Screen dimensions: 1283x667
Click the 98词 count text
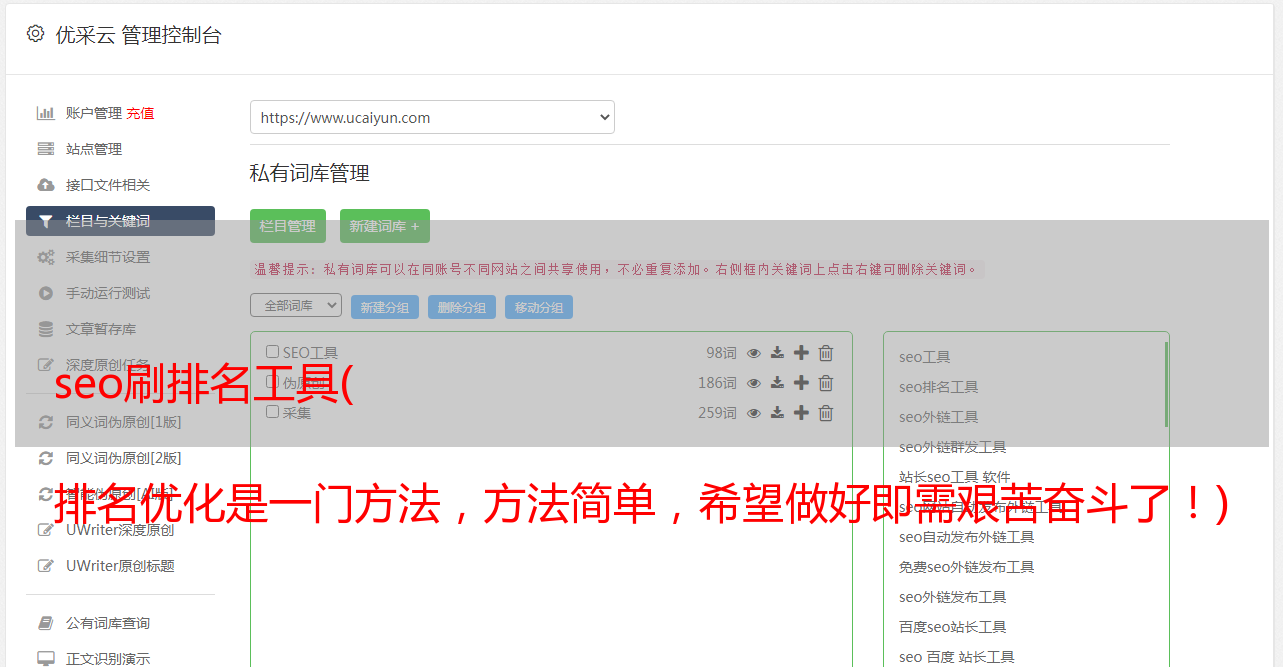tap(721, 353)
